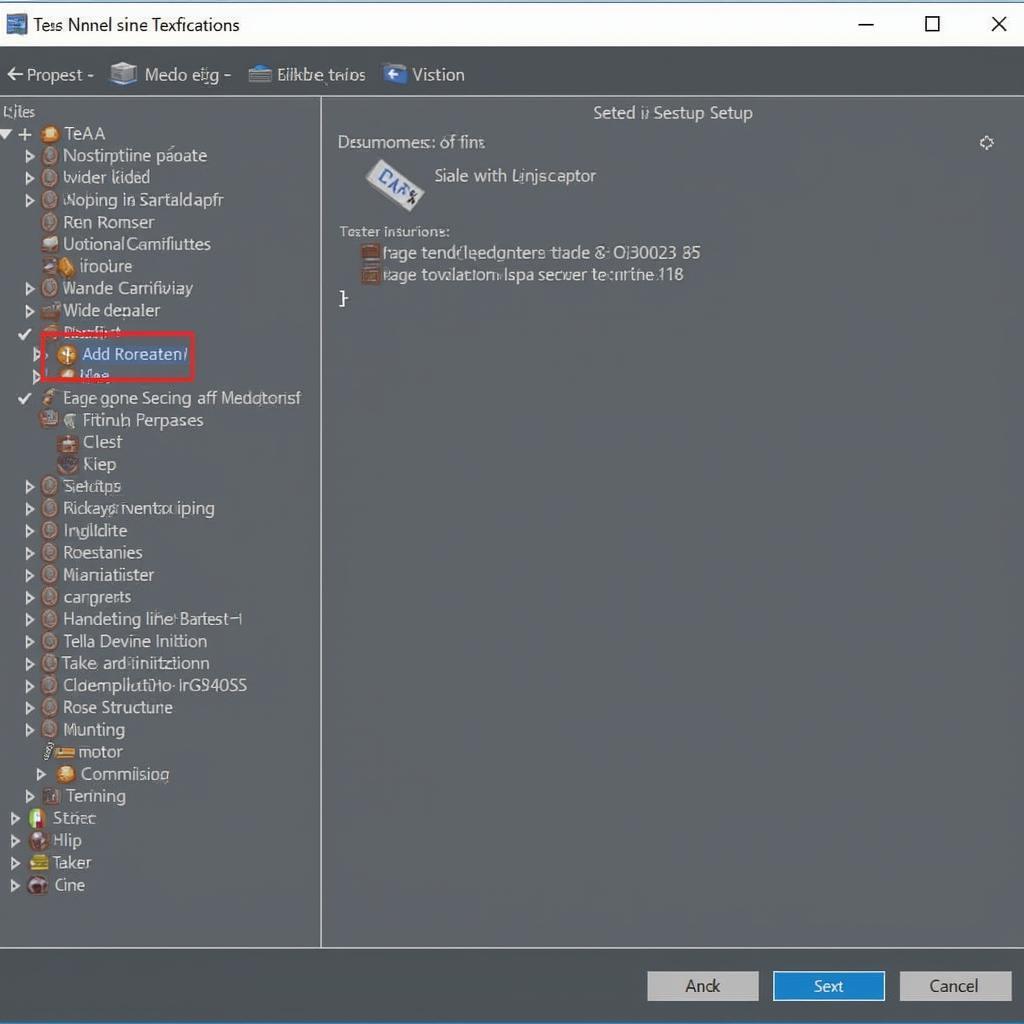
Task: Click the window title bar app icon
Action: coord(16,25)
